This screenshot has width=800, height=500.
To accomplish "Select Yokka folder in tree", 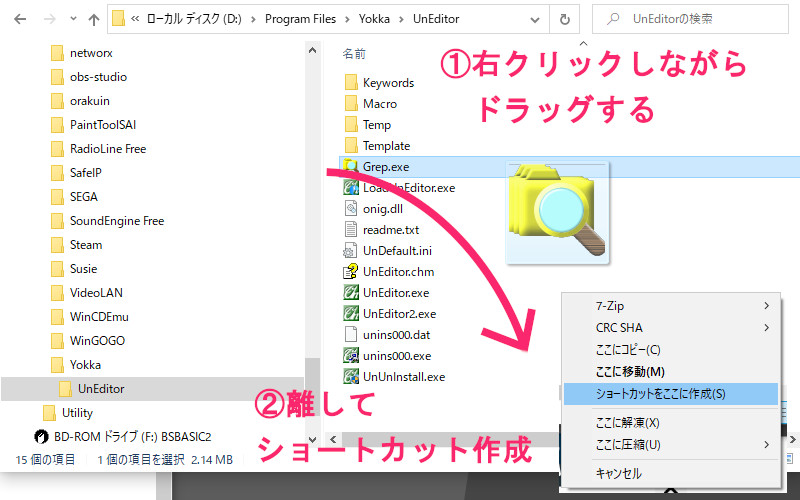I will [76, 365].
